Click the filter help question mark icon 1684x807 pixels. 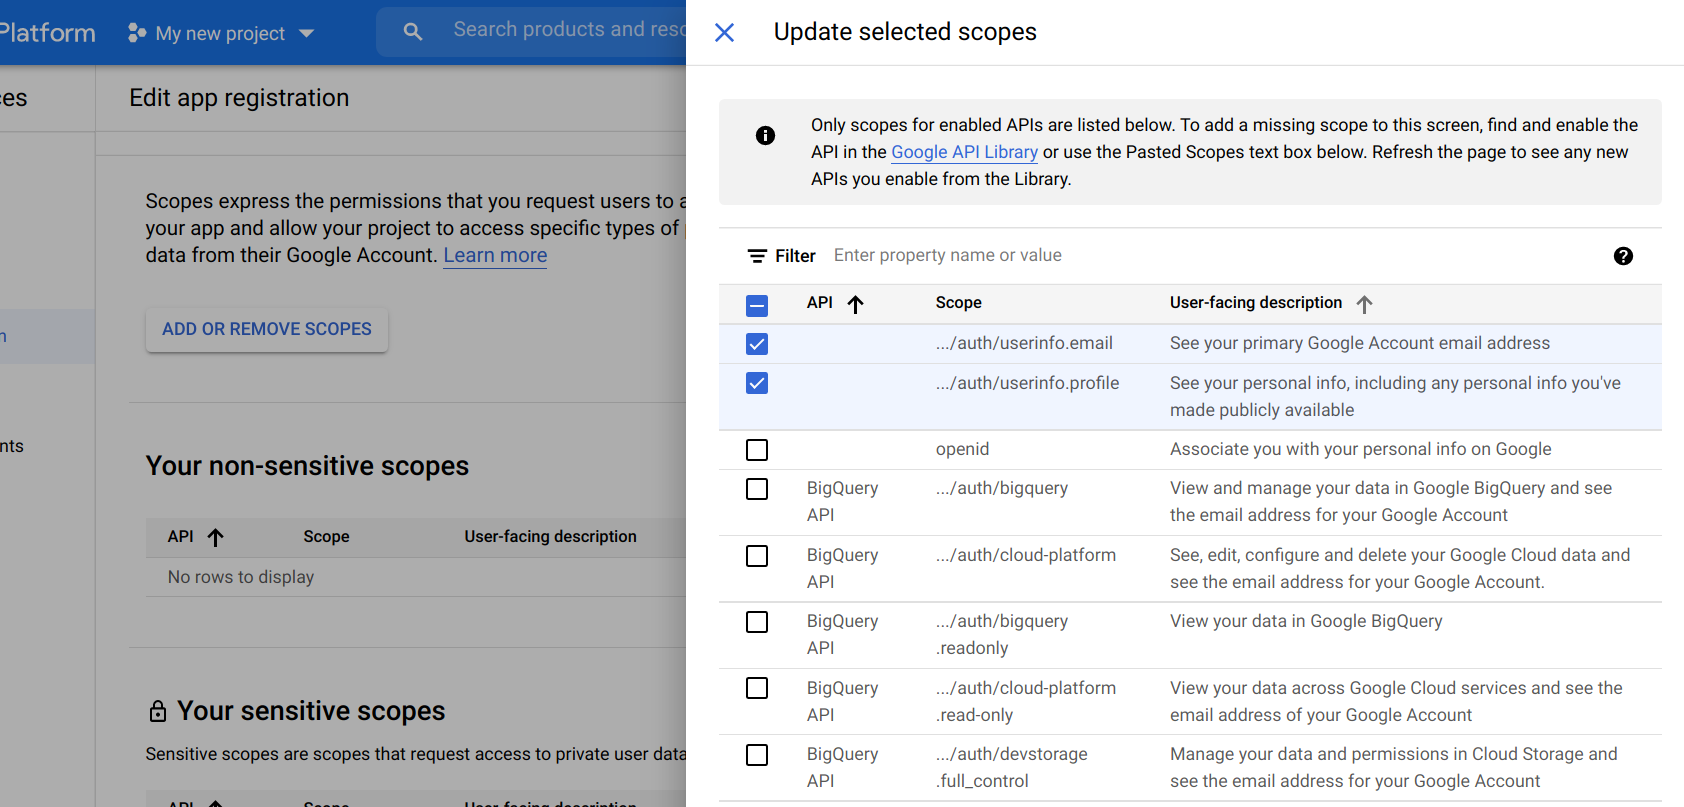click(x=1623, y=256)
